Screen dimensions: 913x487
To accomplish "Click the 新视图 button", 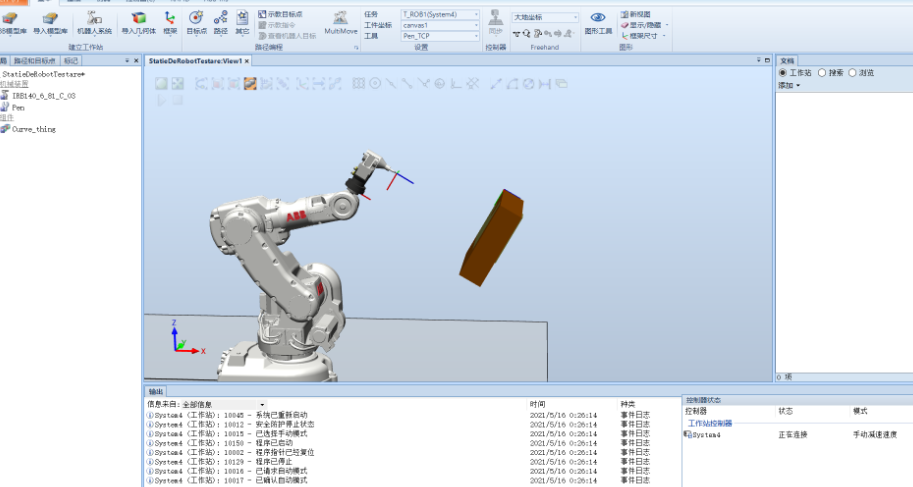I will (x=639, y=14).
